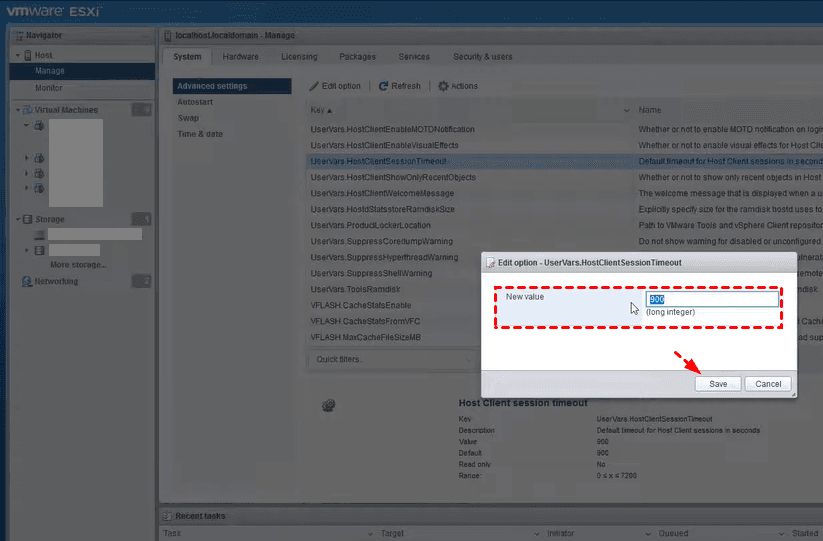Select Manage under Host

coord(82,71)
